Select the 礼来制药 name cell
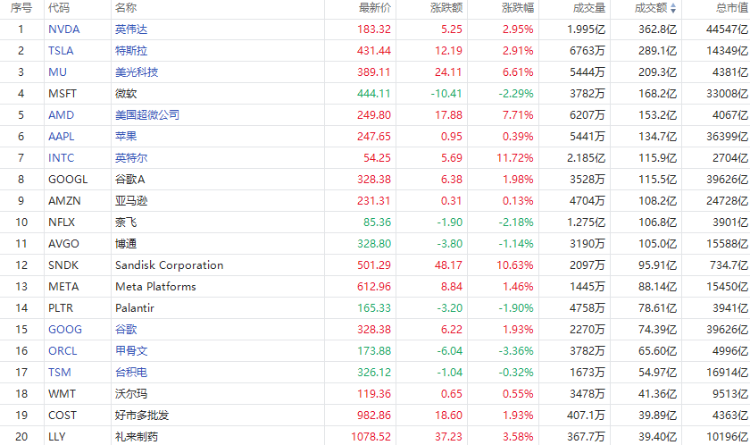Screen dimensions: 750x445 pyautogui.click(x=136, y=437)
